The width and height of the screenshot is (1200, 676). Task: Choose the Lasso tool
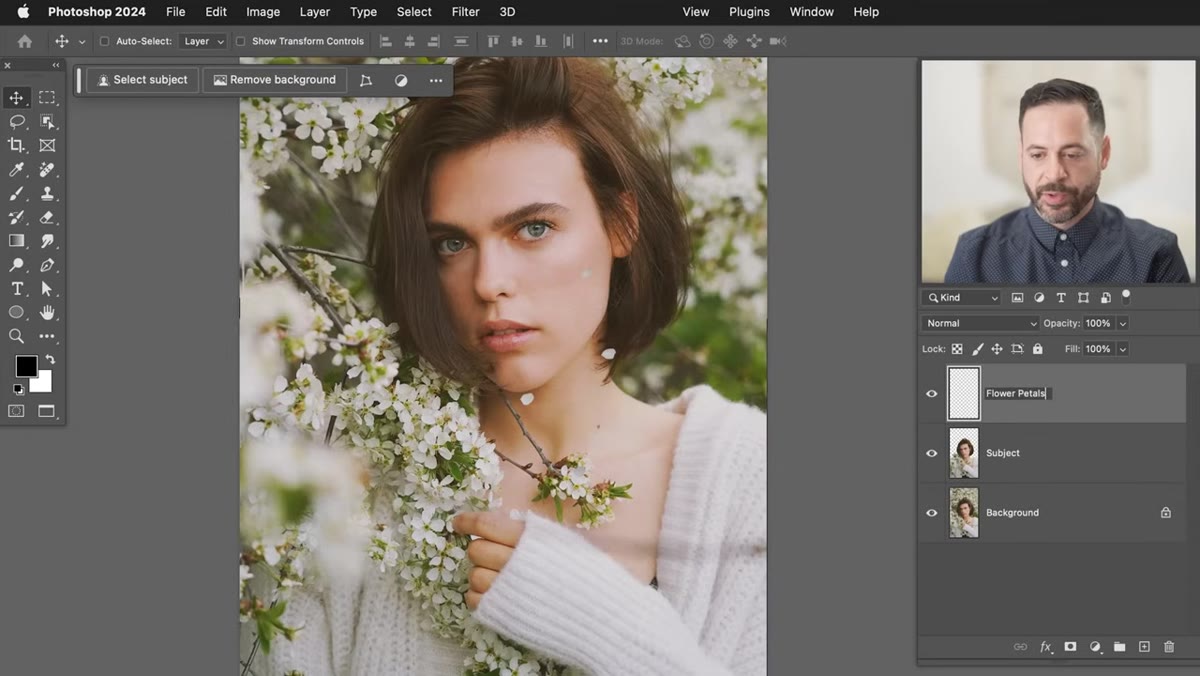tap(17, 122)
